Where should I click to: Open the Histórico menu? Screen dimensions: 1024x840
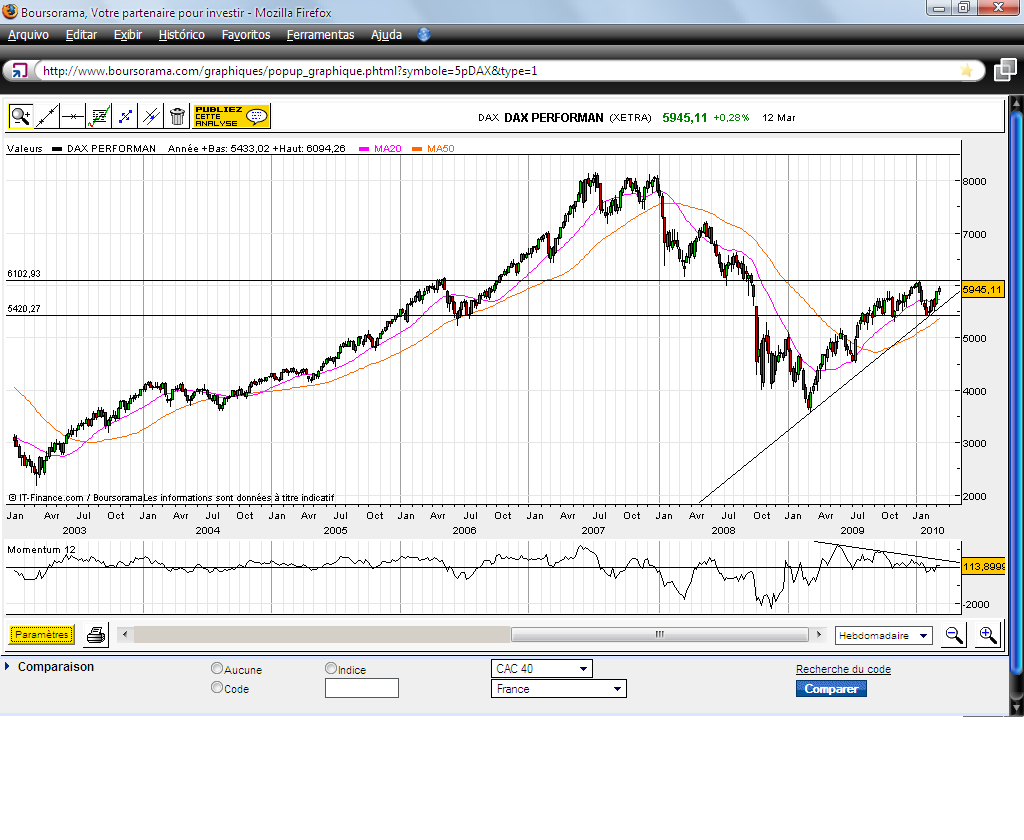(182, 35)
